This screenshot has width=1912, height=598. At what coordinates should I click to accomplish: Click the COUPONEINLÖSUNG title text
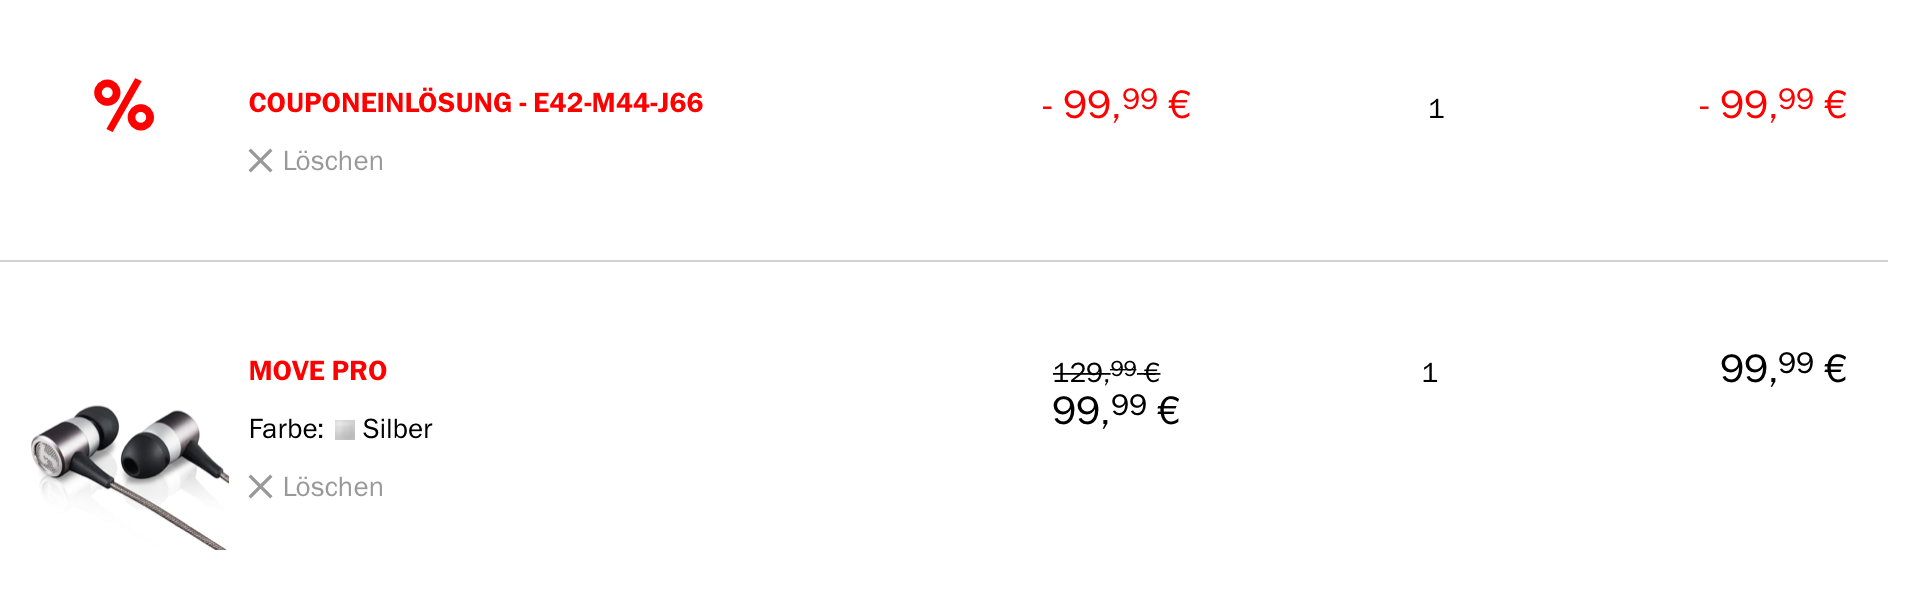click(380, 103)
